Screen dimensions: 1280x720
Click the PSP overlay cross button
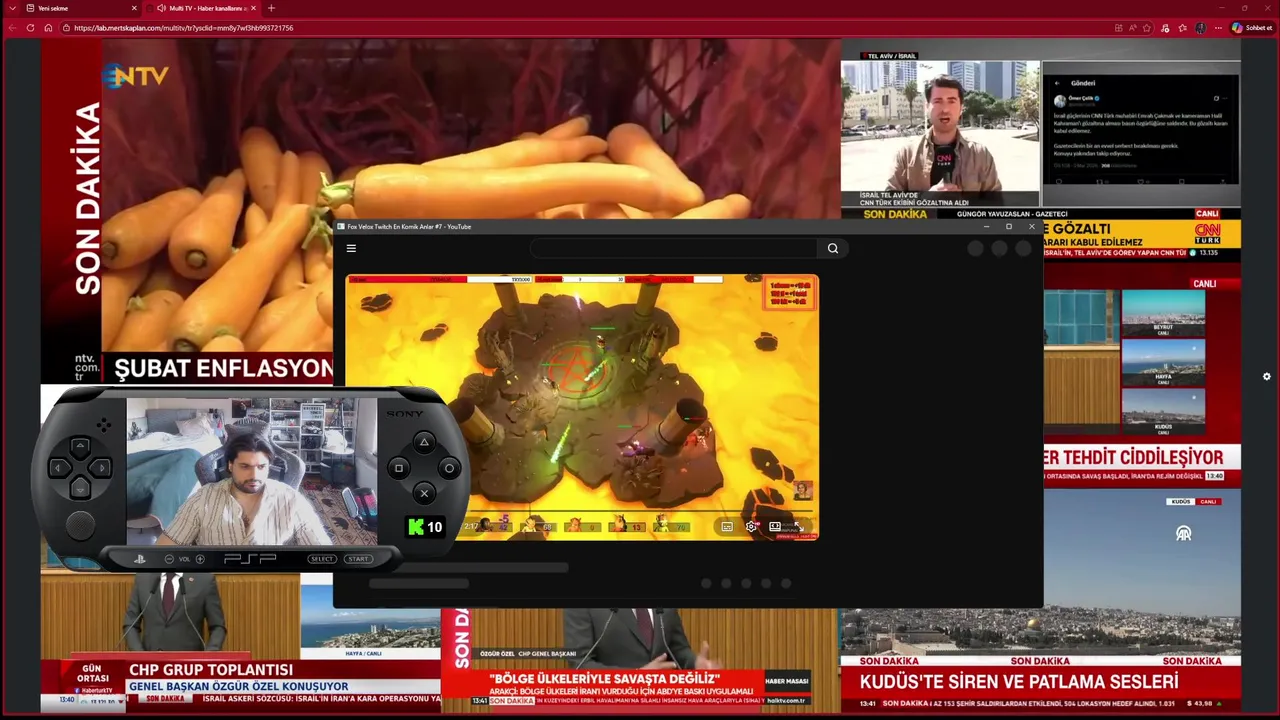pos(424,493)
